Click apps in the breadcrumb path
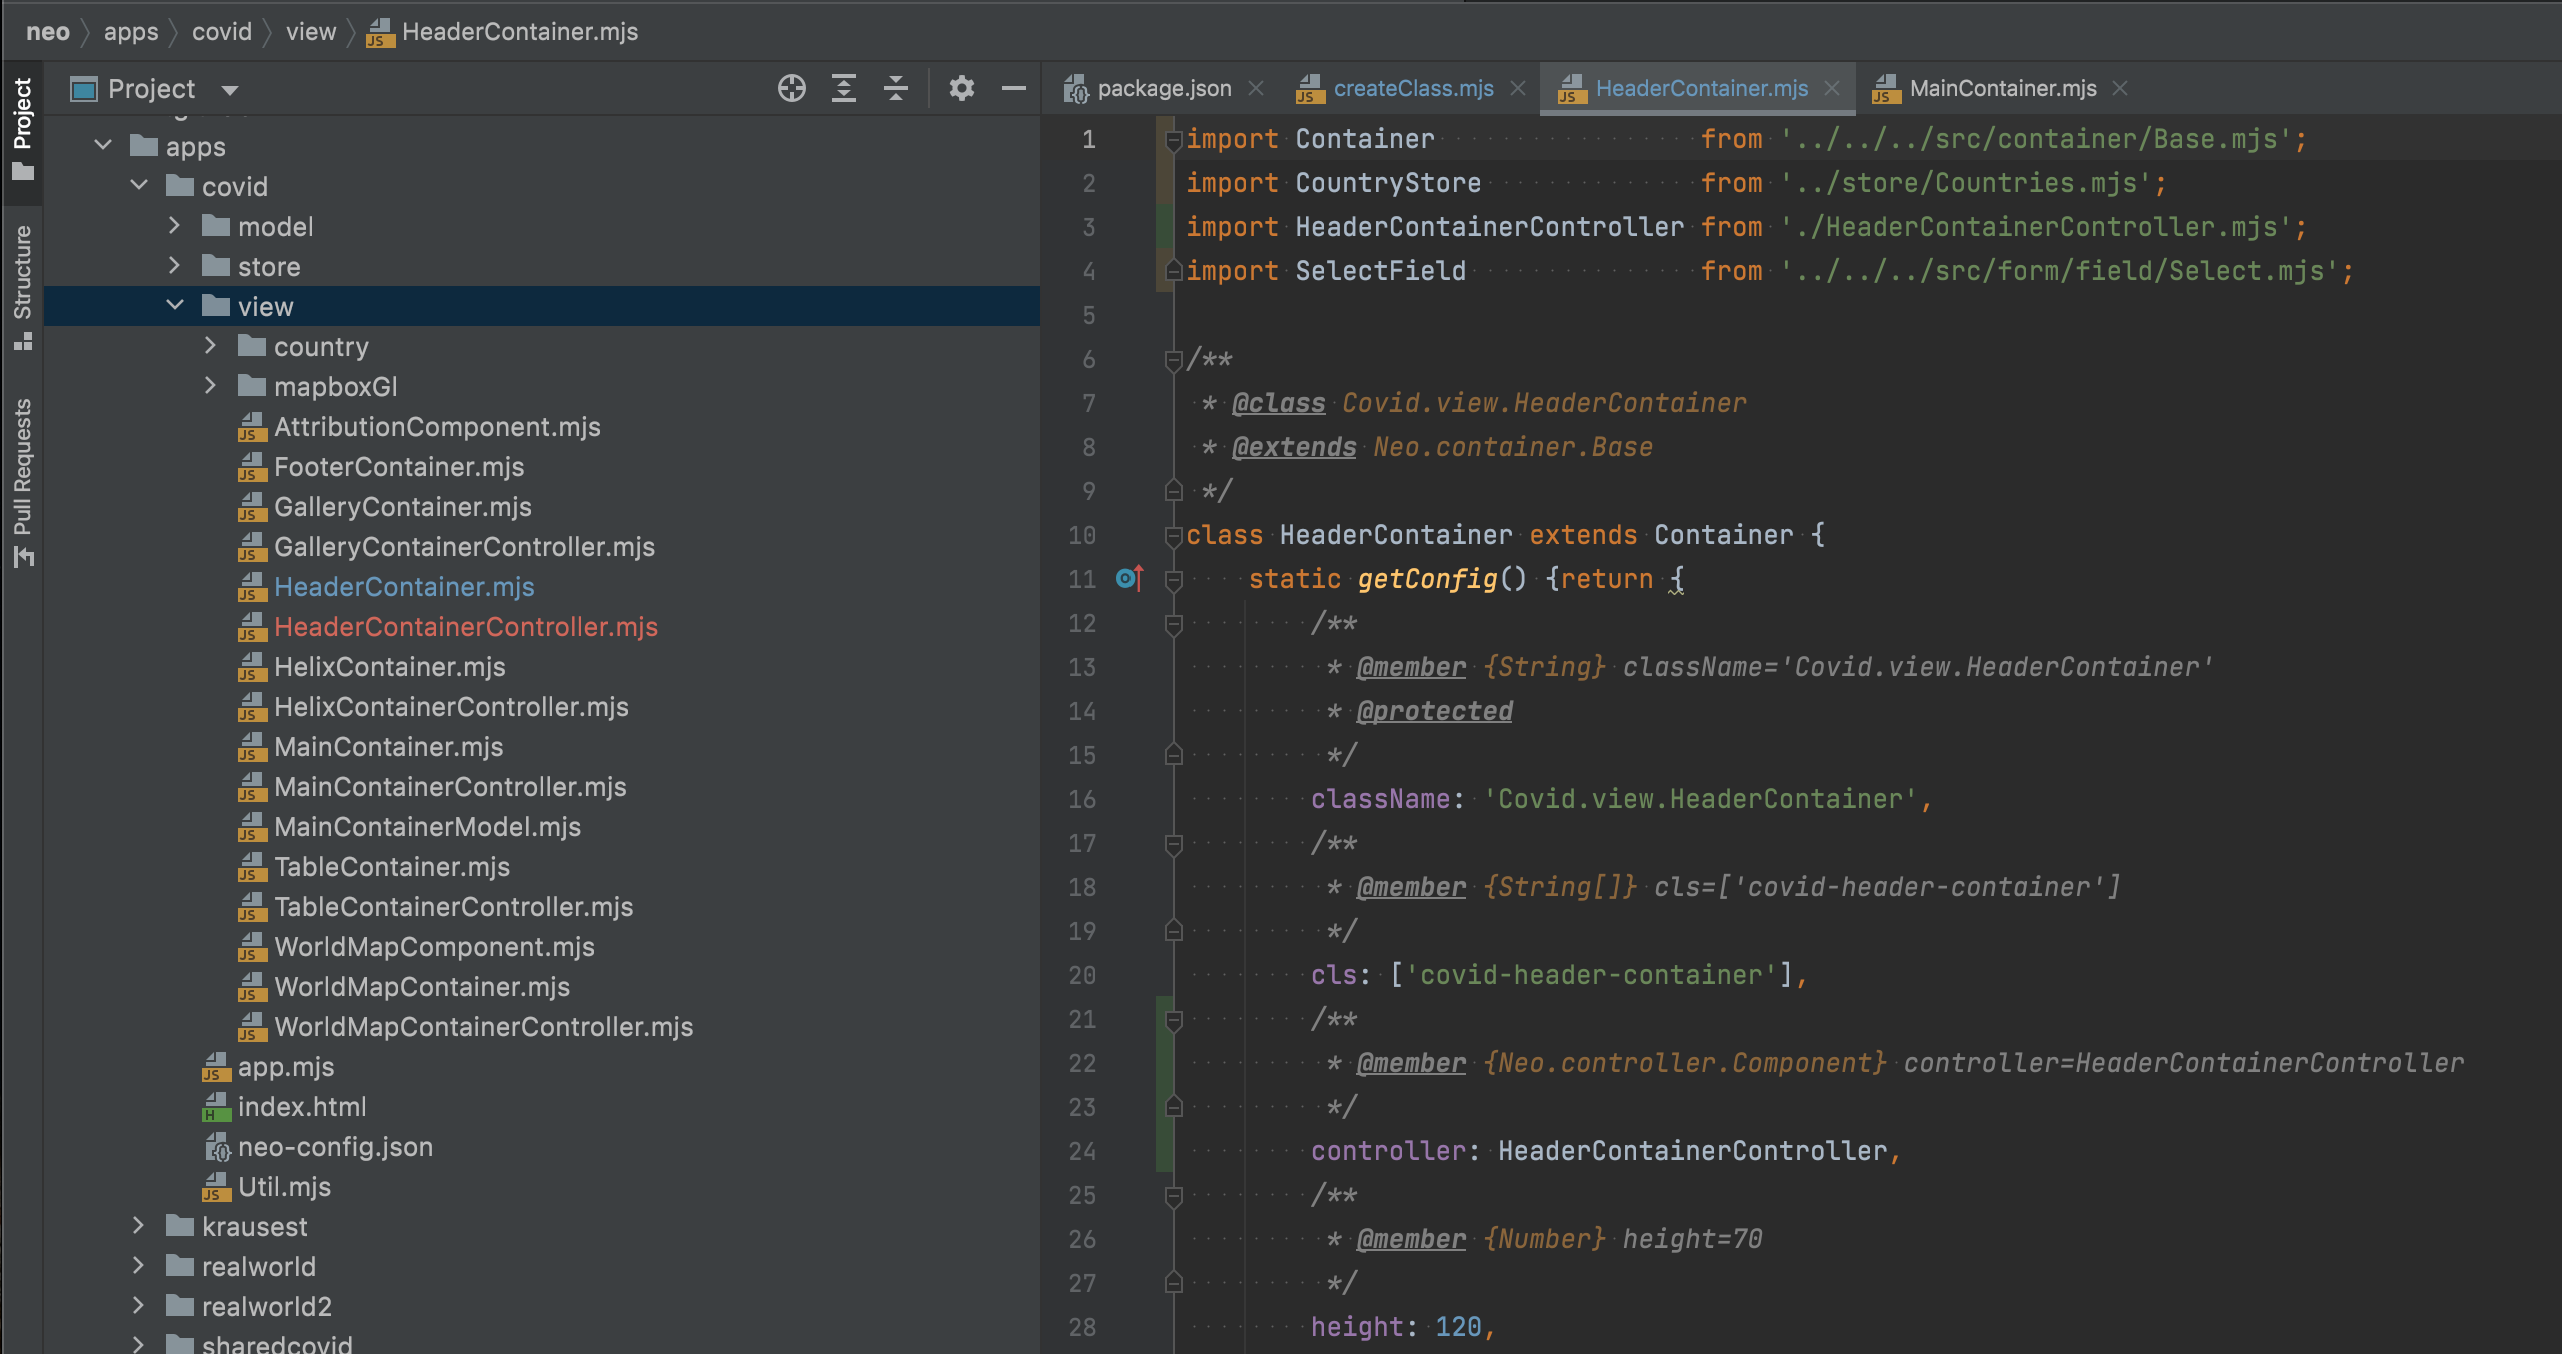The height and width of the screenshot is (1354, 2562). click(131, 32)
